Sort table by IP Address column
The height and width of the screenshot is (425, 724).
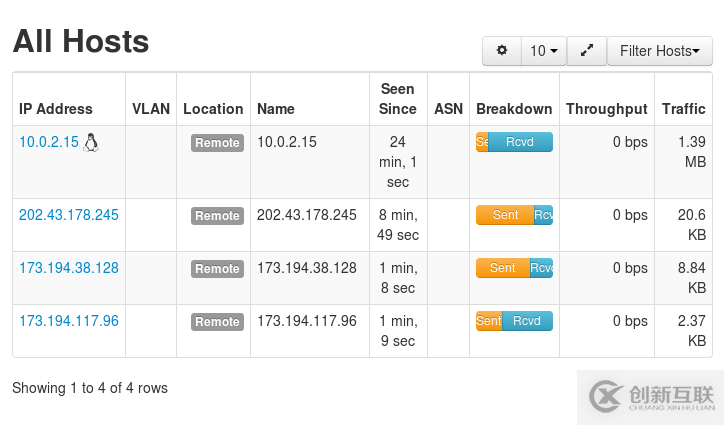point(56,109)
